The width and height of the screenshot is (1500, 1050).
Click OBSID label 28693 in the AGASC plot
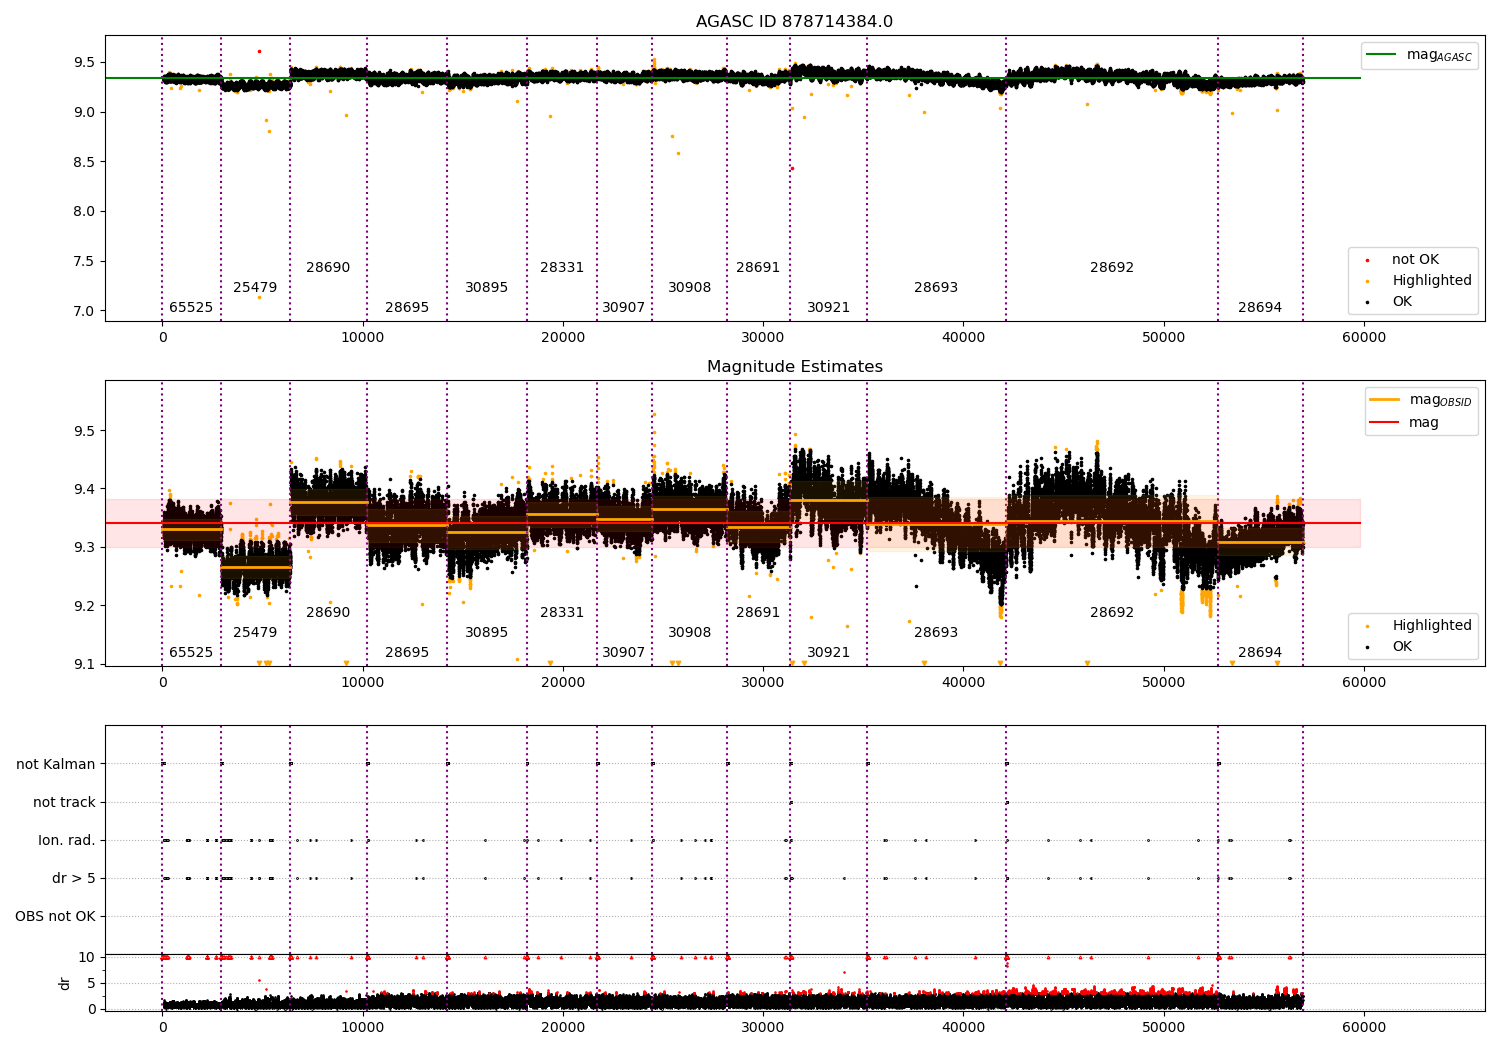(x=936, y=288)
